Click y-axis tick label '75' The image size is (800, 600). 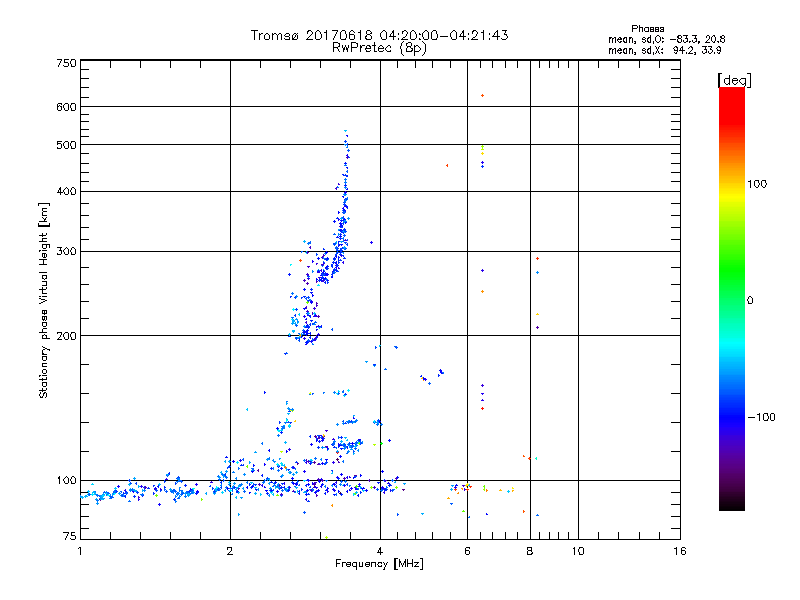(70, 536)
